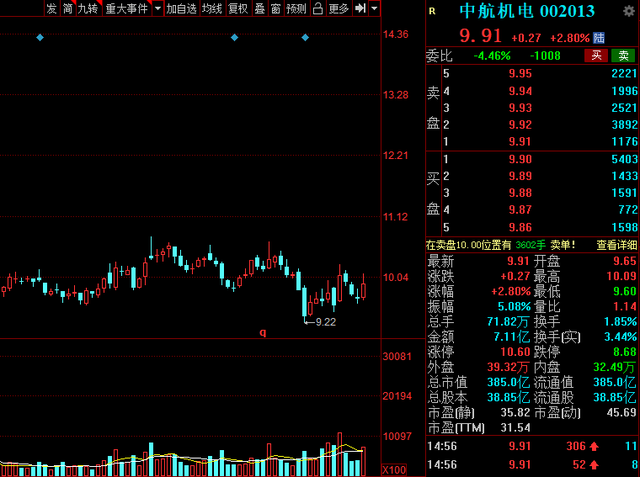Select buy level 5 price 9.86
Image resolution: width=640 pixels, height=477 pixels.
click(x=520, y=227)
